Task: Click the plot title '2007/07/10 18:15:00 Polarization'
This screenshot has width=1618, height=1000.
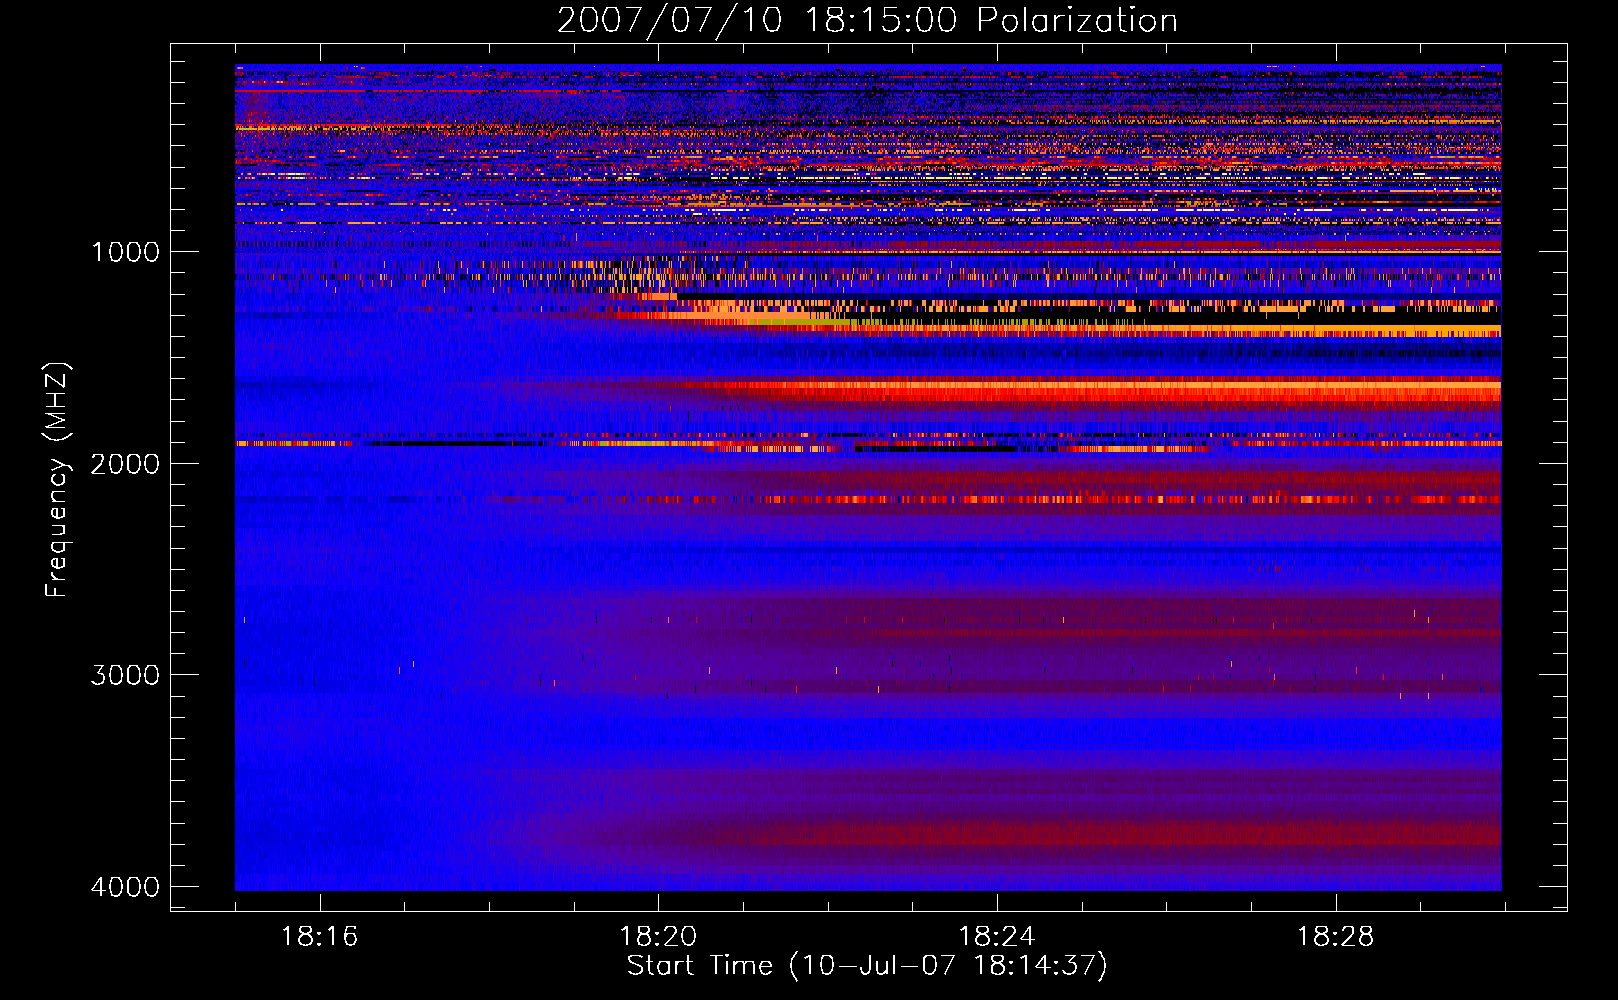Action: [867, 21]
